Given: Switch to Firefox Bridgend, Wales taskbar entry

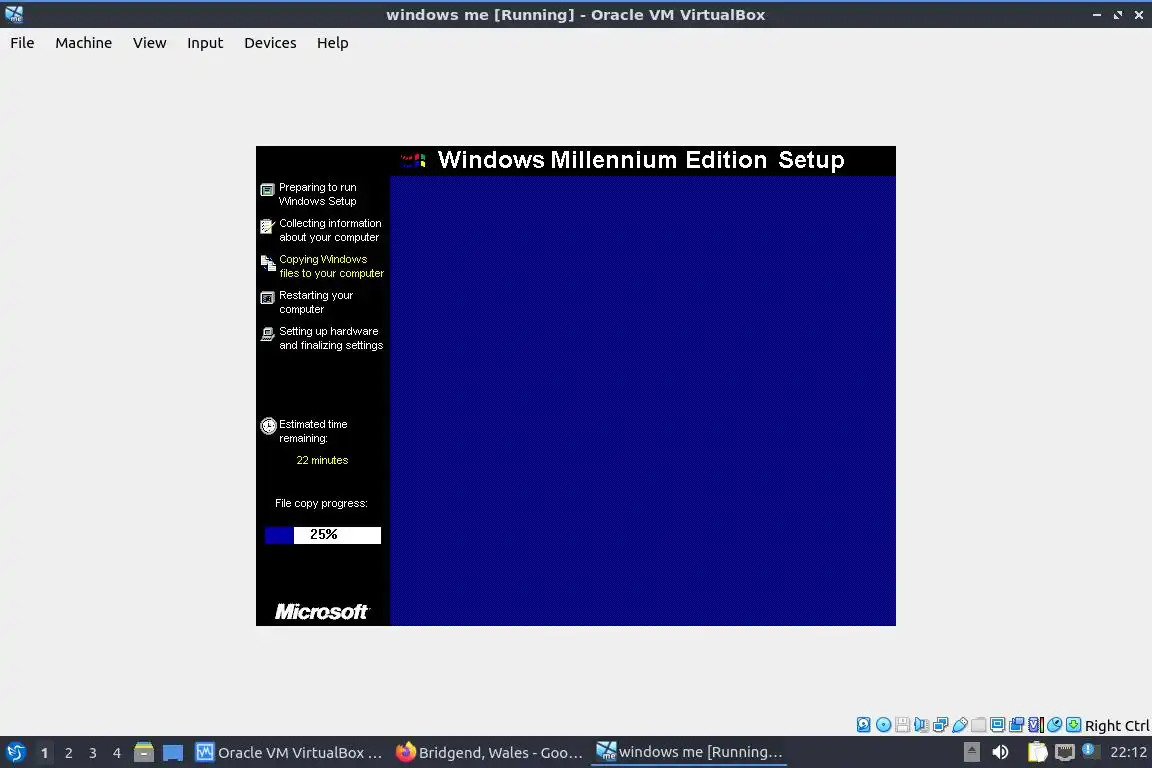Looking at the screenshot, I should click(489, 753).
